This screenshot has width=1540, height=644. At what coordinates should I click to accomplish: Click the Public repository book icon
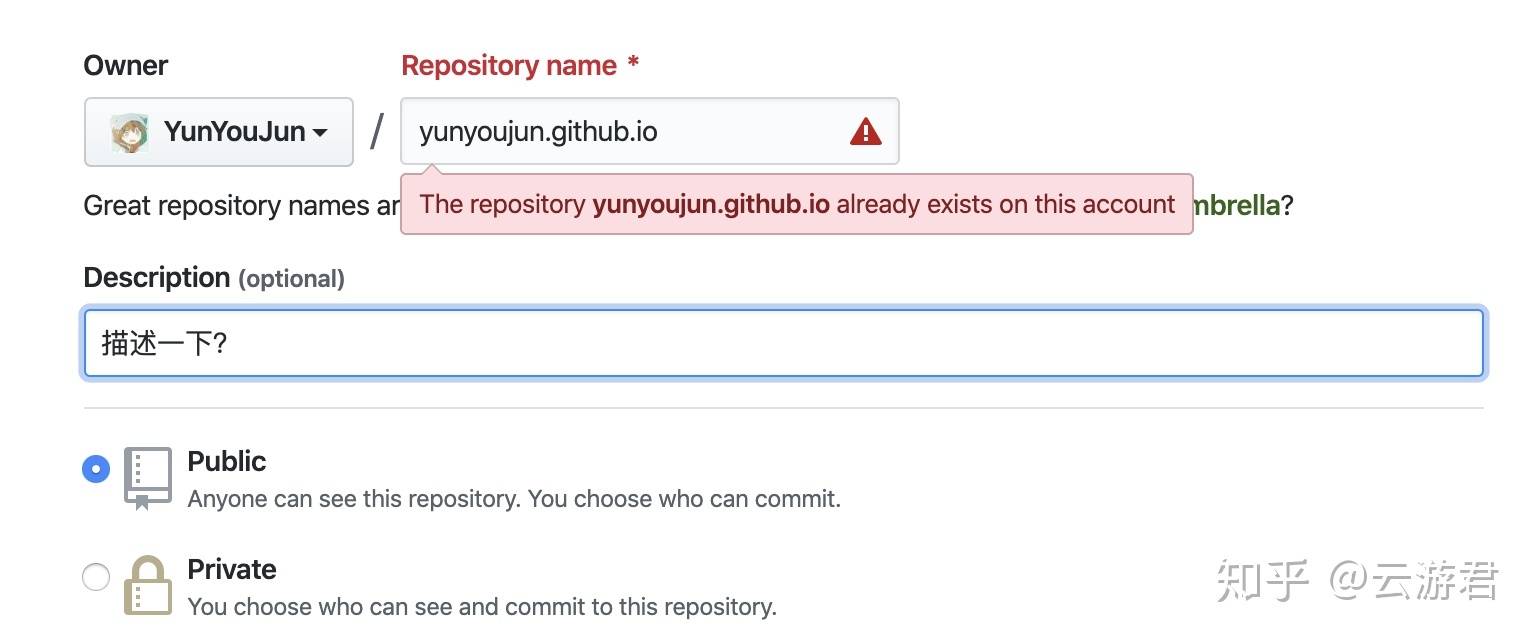click(x=148, y=478)
